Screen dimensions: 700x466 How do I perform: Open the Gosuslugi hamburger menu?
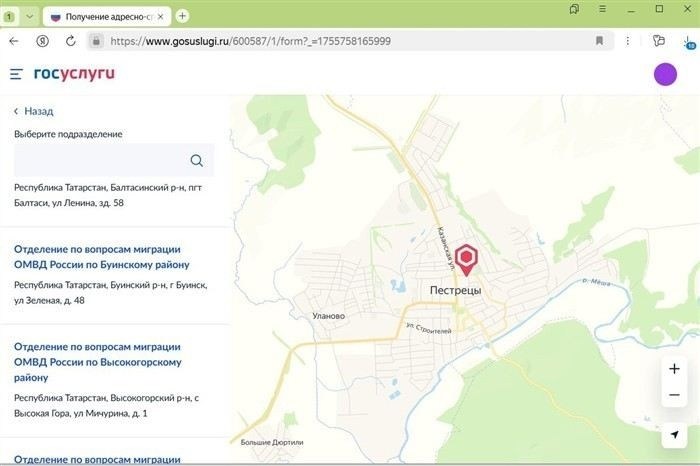[x=16, y=74]
